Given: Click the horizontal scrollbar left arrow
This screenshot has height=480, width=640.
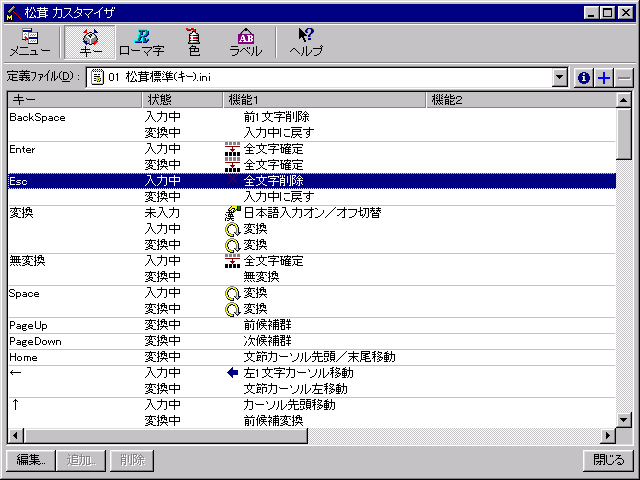Looking at the screenshot, I should [x=16, y=436].
